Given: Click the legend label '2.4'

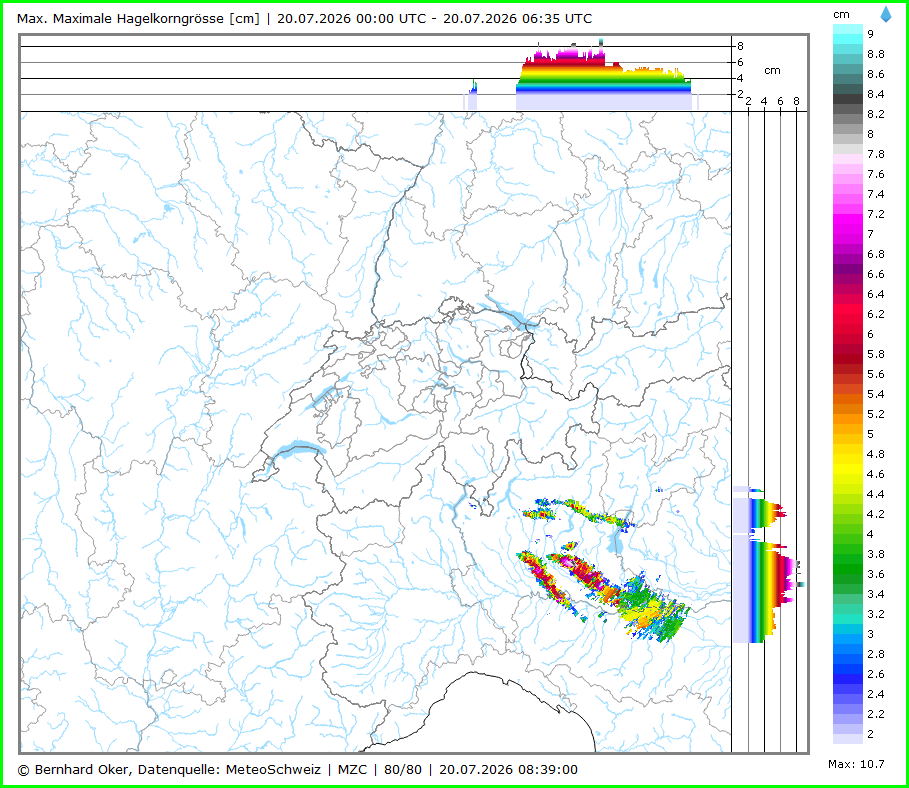Looking at the screenshot, I should 876,694.
